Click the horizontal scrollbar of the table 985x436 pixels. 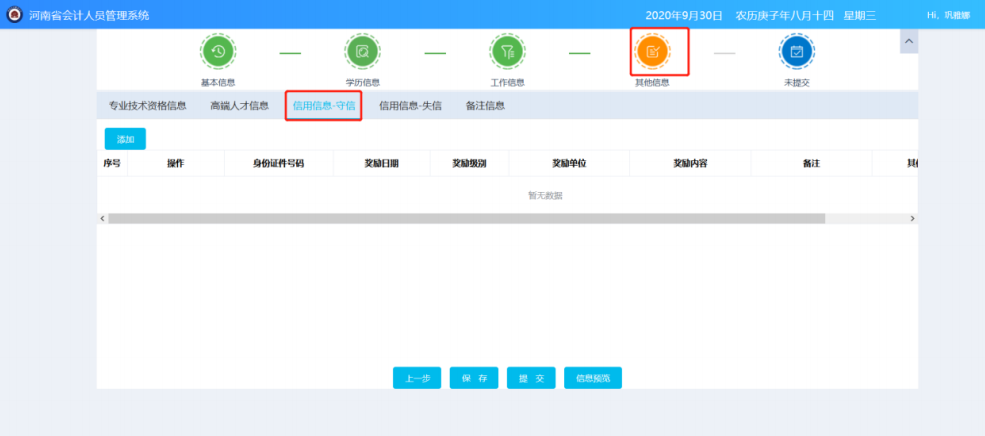[466, 218]
